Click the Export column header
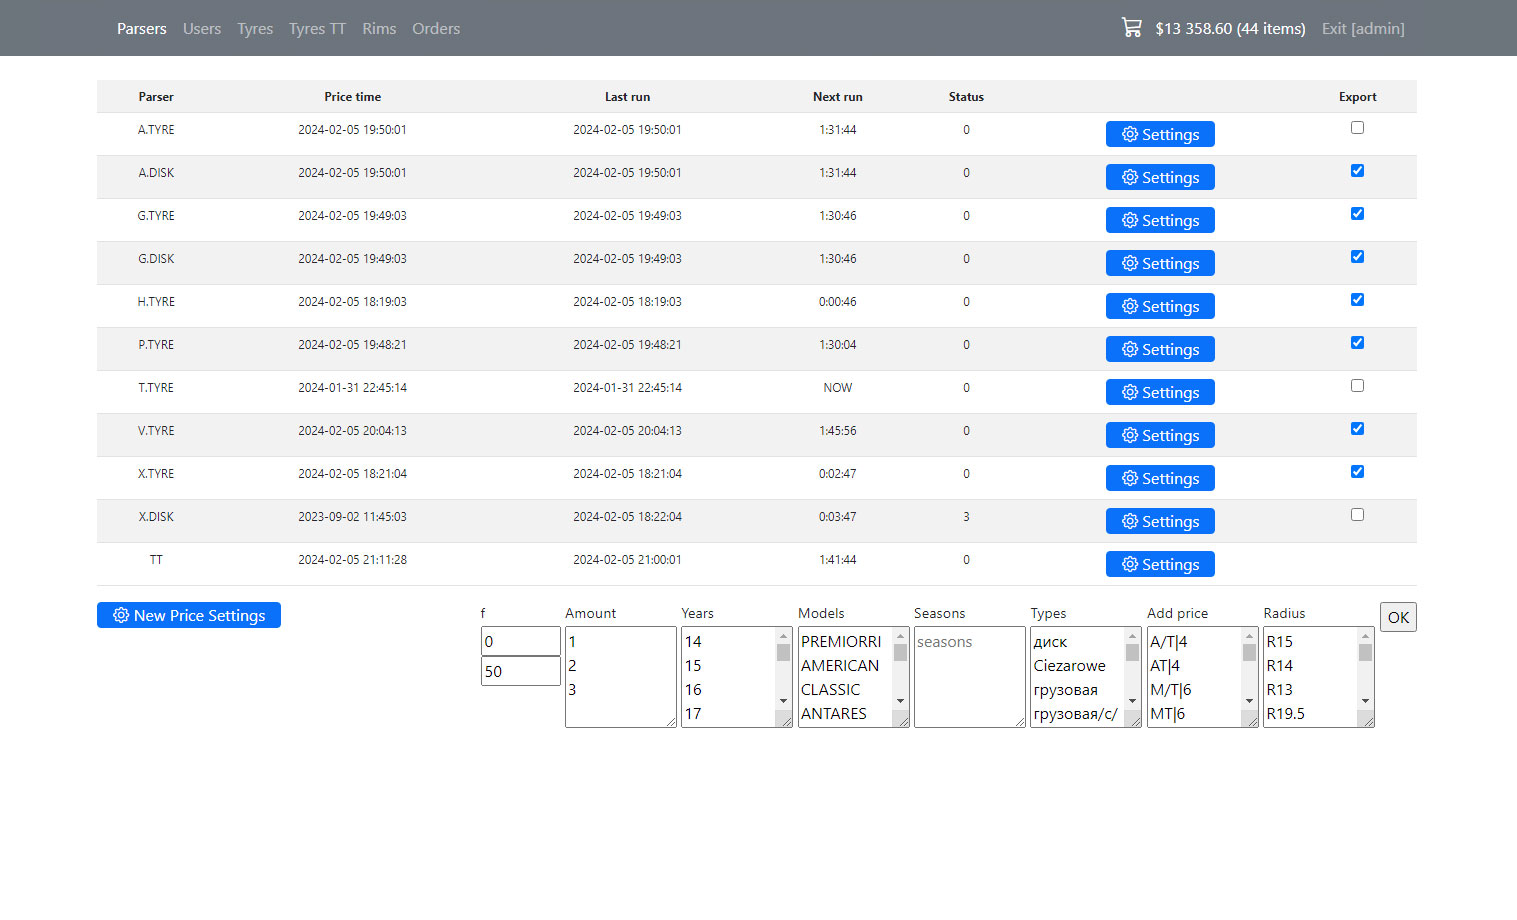Screen dimensions: 1517x920 pos(1357,97)
